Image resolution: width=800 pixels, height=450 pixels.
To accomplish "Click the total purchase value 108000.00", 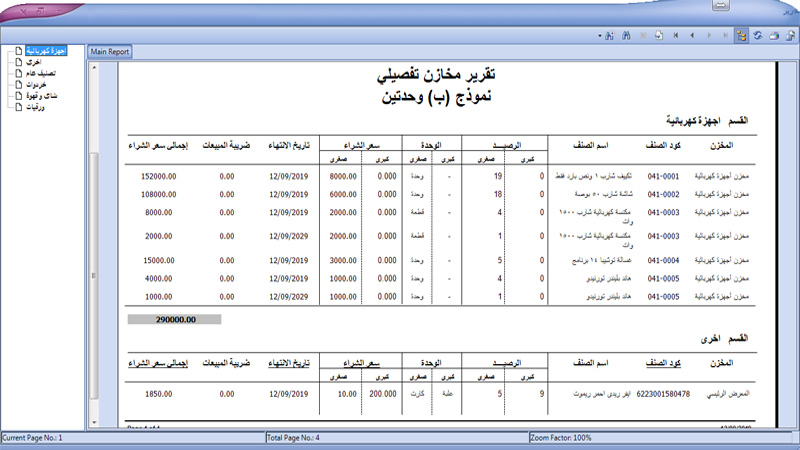I will click(159, 194).
